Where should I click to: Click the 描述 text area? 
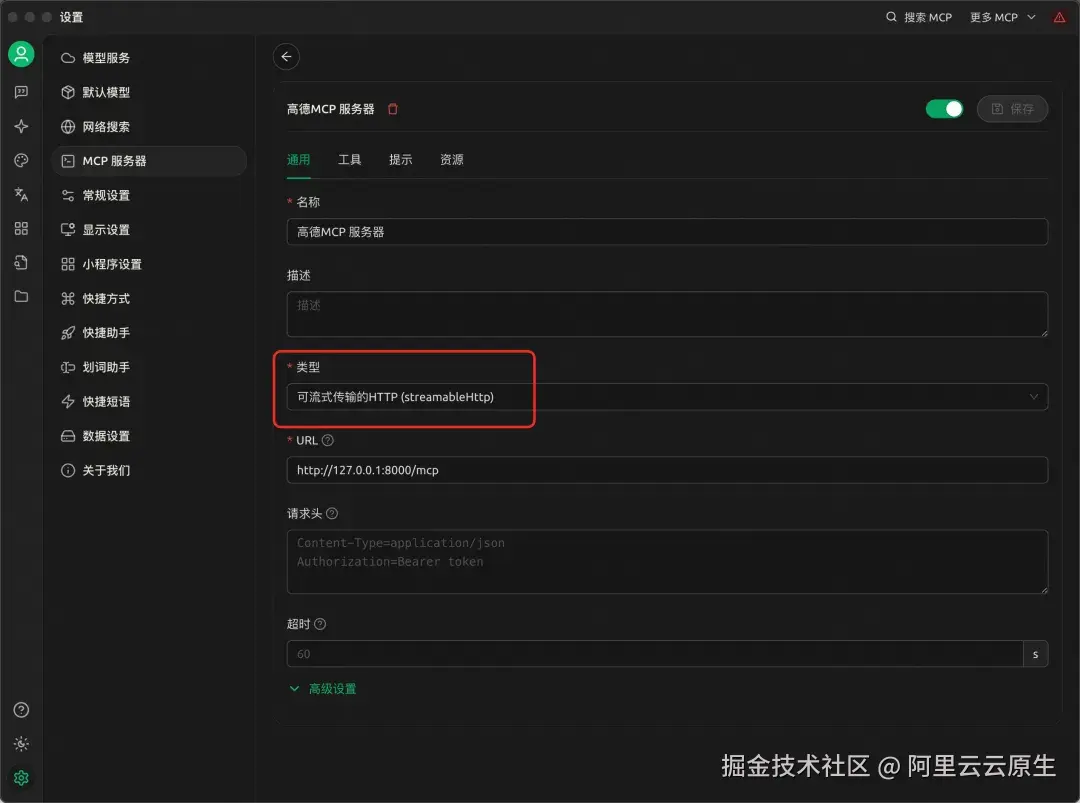tap(667, 314)
